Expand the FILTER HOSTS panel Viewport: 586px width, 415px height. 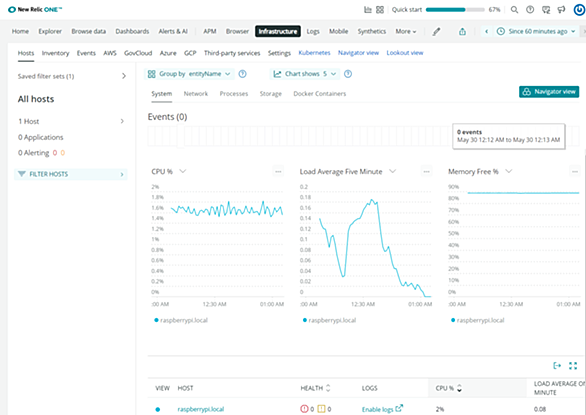coord(71,174)
